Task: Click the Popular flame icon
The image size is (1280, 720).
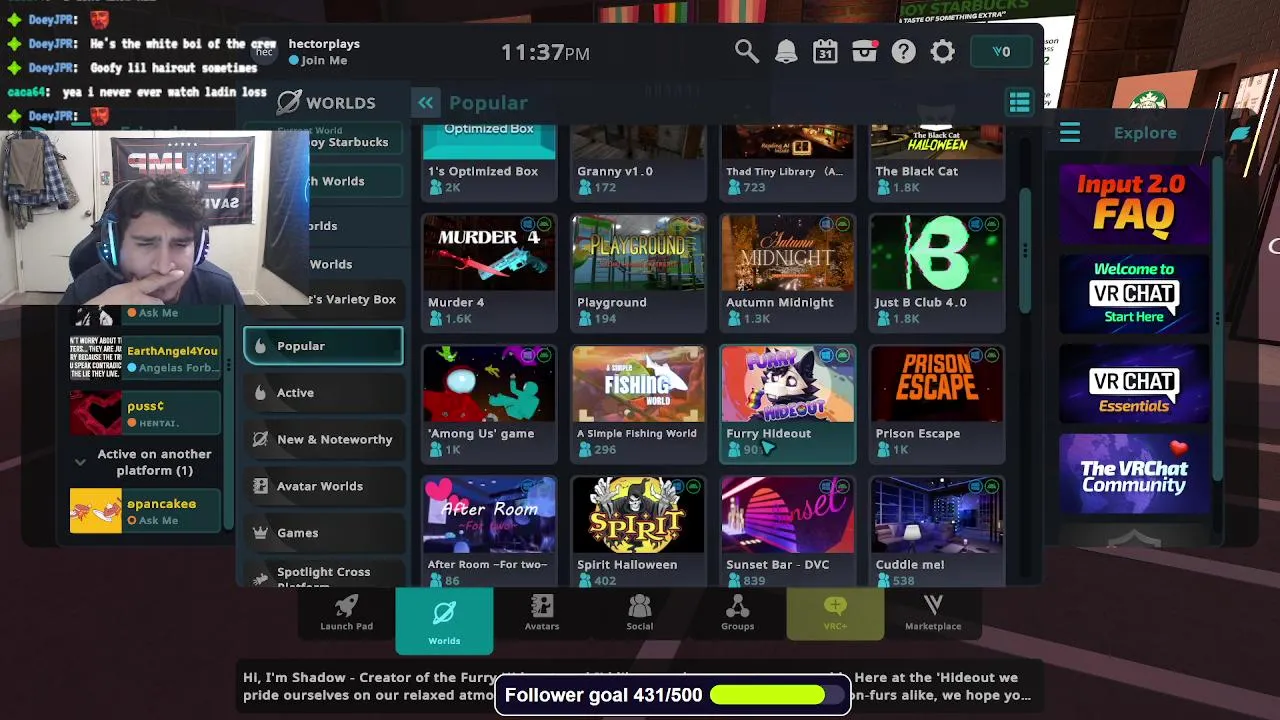Action: click(260, 346)
